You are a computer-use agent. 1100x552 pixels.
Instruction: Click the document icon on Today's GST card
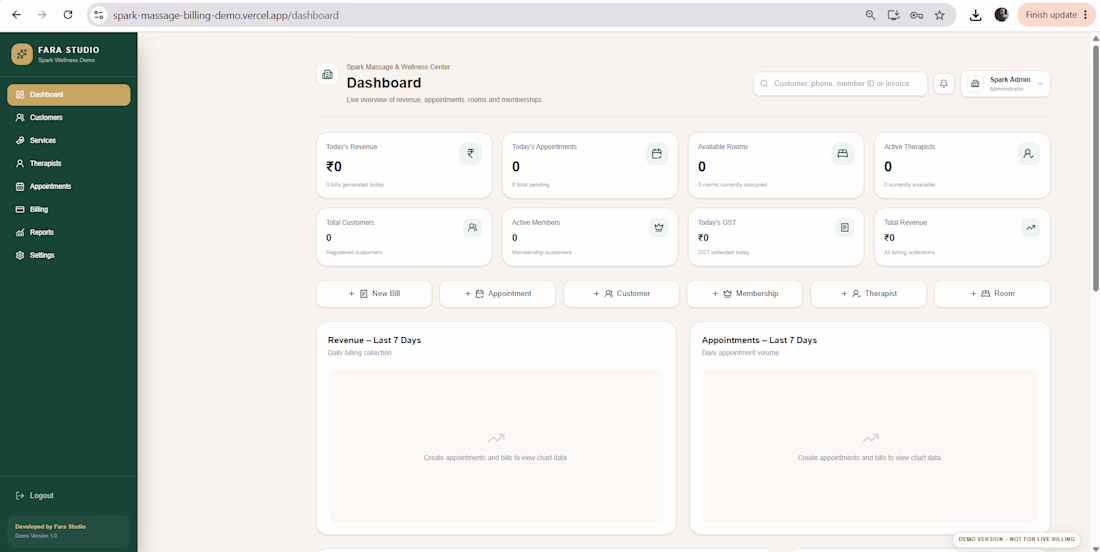[x=845, y=227]
